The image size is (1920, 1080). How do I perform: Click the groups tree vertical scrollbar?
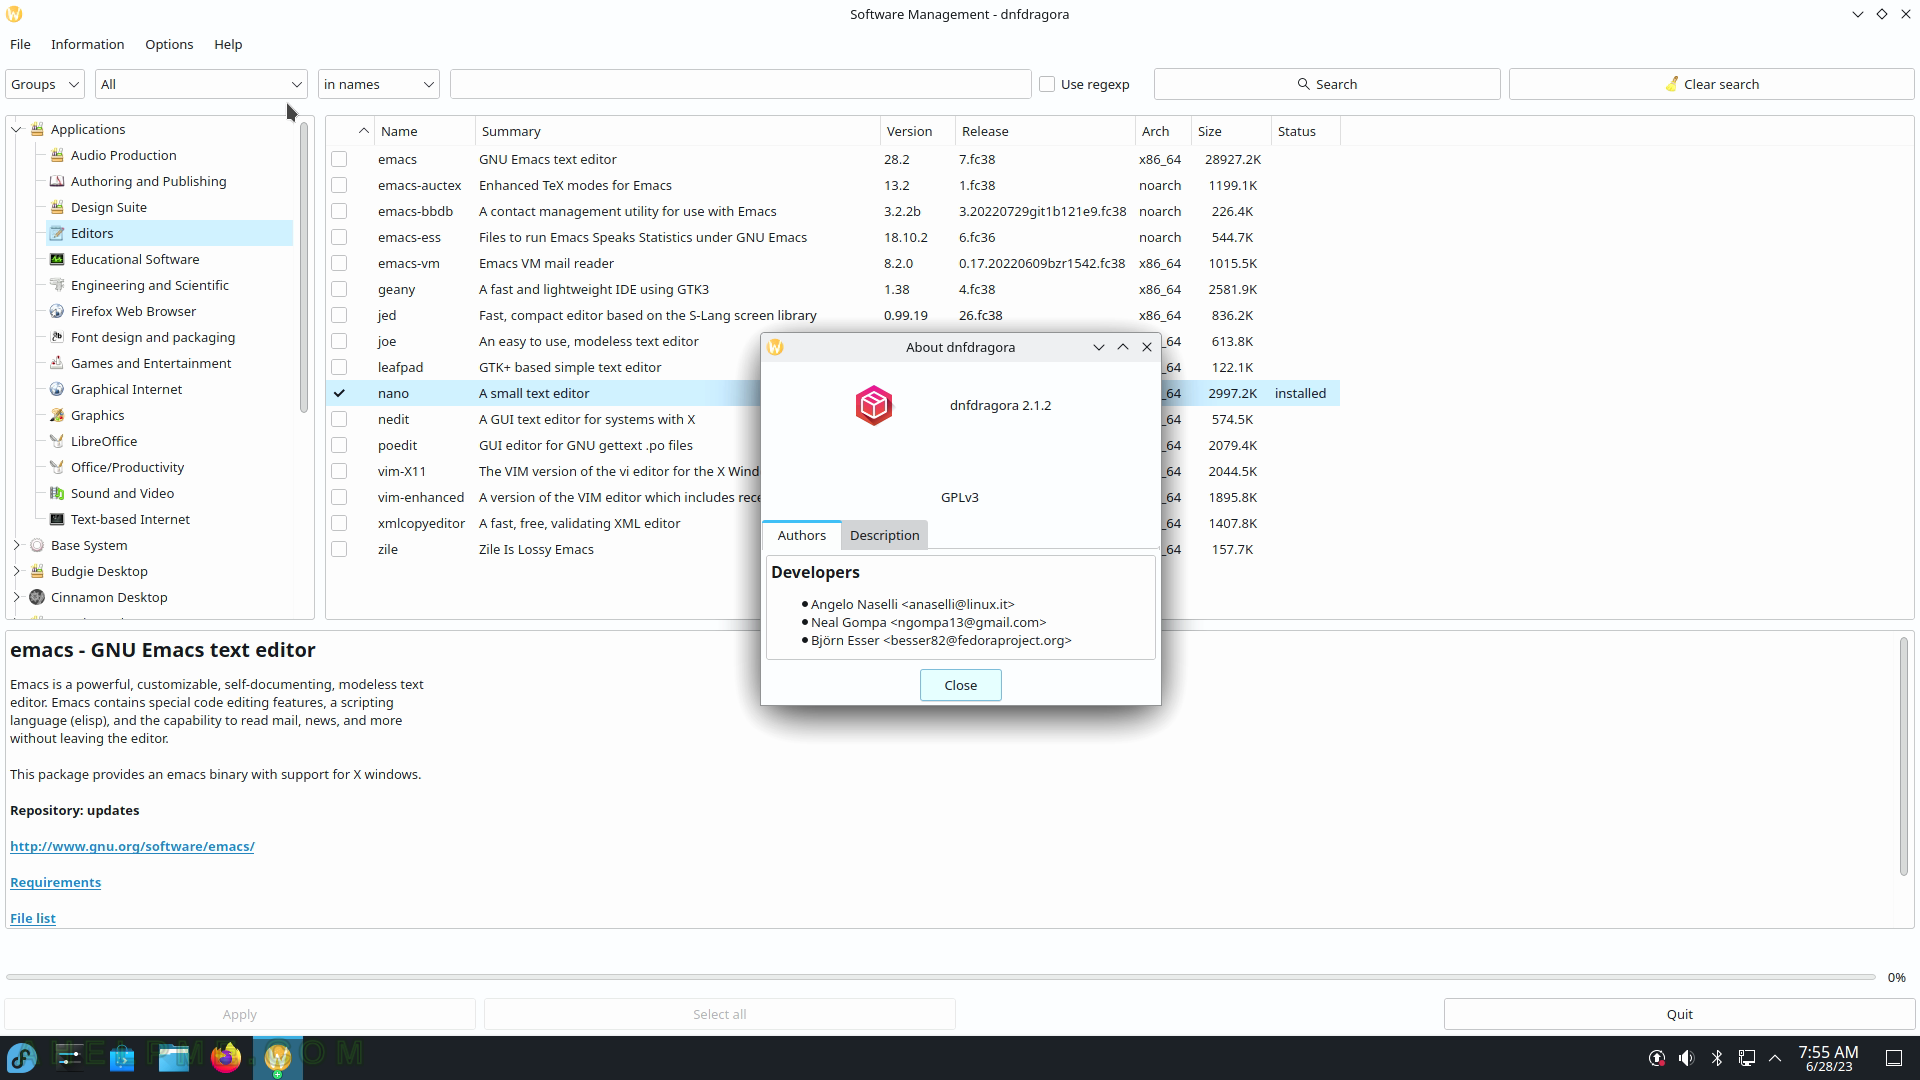304,266
